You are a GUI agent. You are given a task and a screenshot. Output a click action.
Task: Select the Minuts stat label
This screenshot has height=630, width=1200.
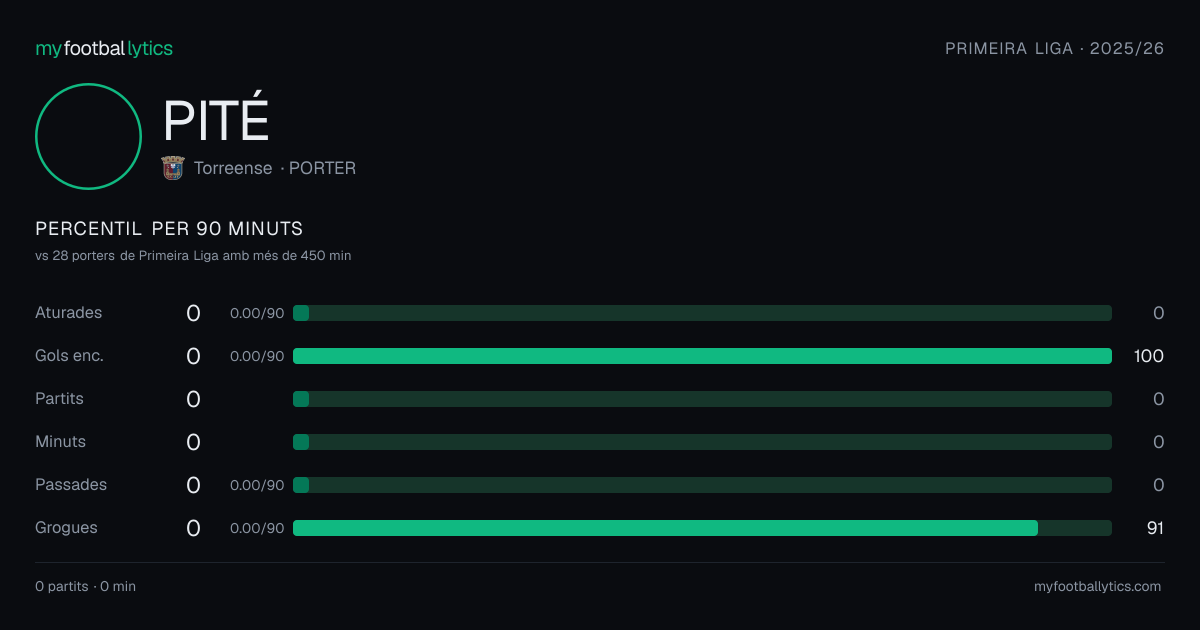[x=60, y=442]
